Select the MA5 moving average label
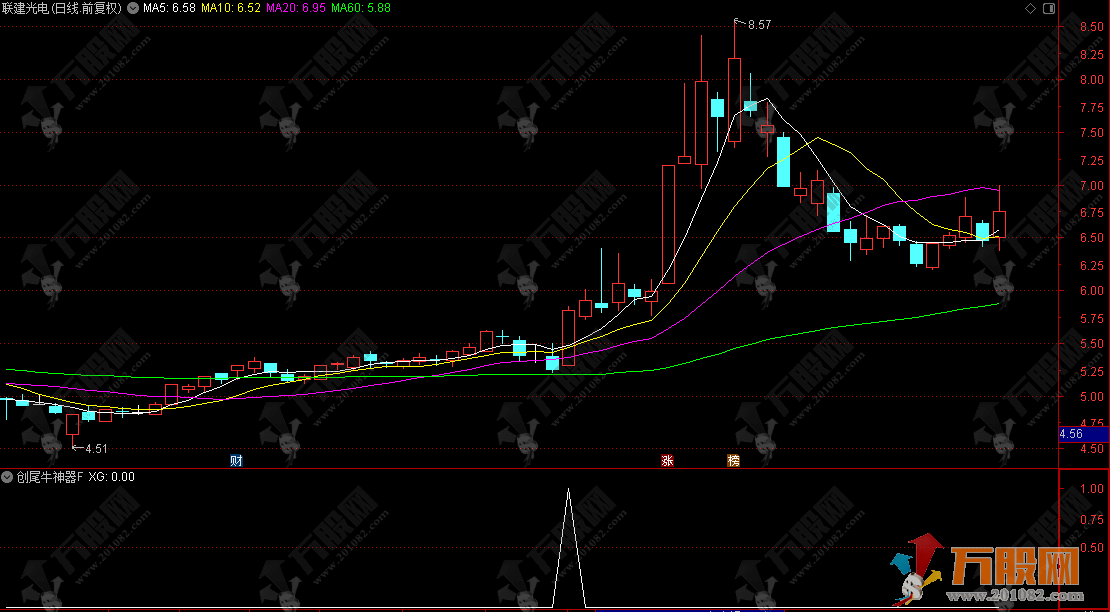 pos(169,8)
